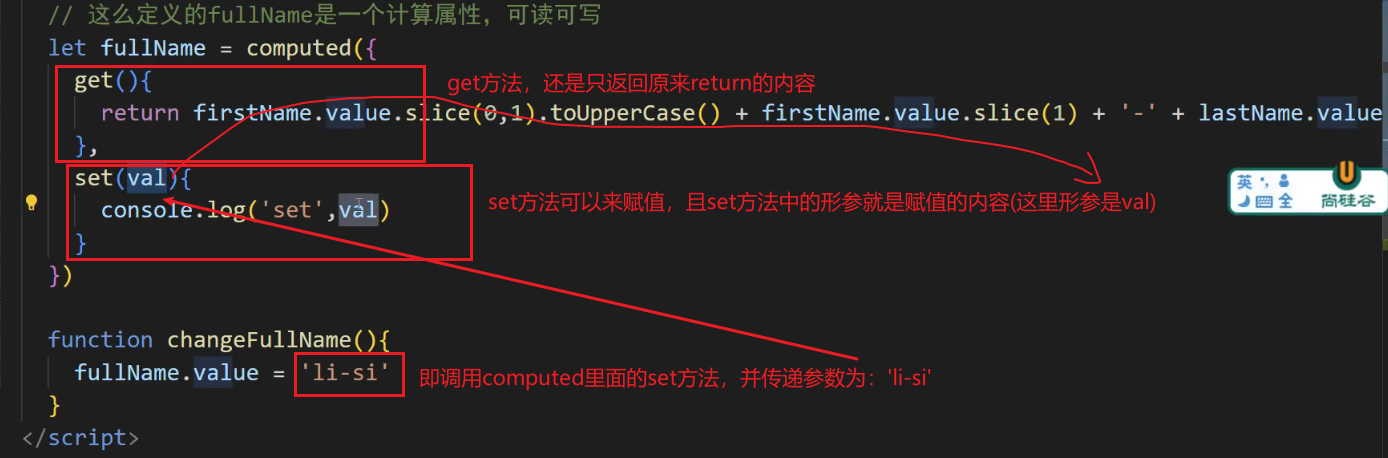Click the highlighted val inside console.log
The height and width of the screenshot is (458, 1388).
(358, 210)
